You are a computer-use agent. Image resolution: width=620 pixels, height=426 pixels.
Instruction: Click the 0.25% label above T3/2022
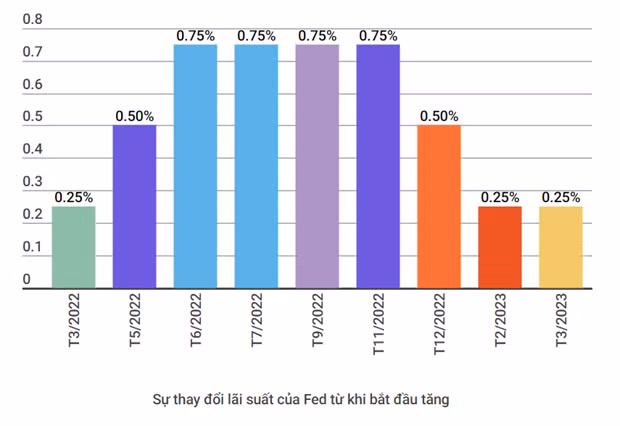pos(74,197)
